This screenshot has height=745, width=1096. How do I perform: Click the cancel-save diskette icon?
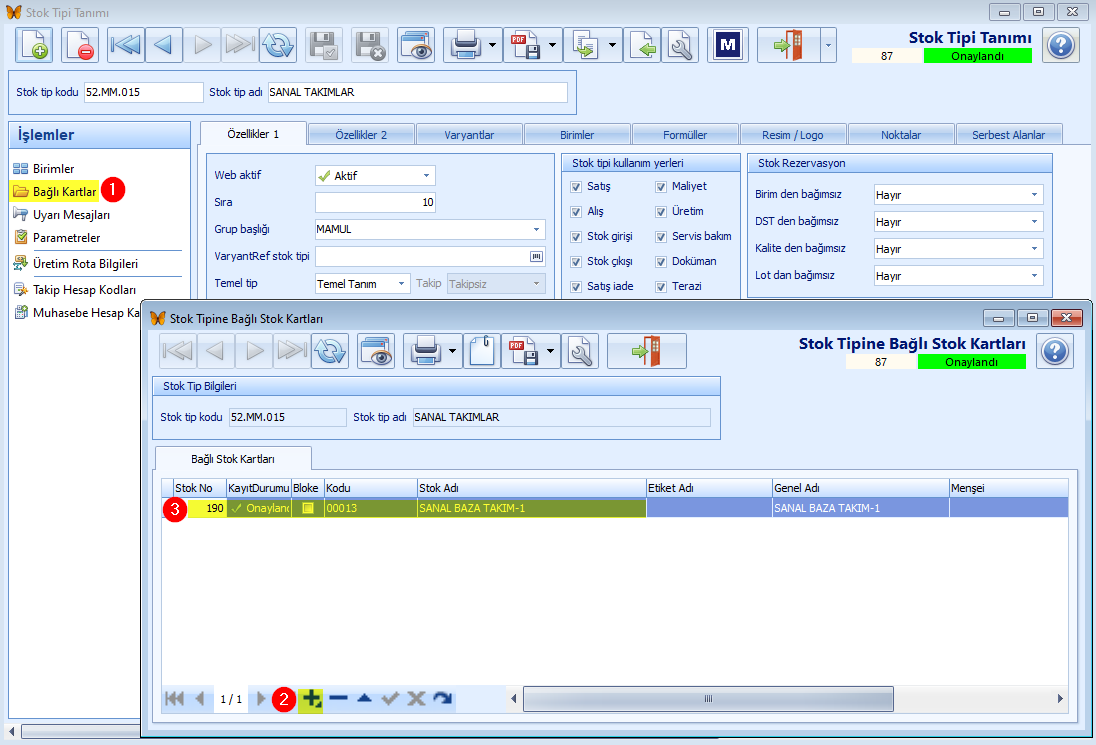coord(370,45)
